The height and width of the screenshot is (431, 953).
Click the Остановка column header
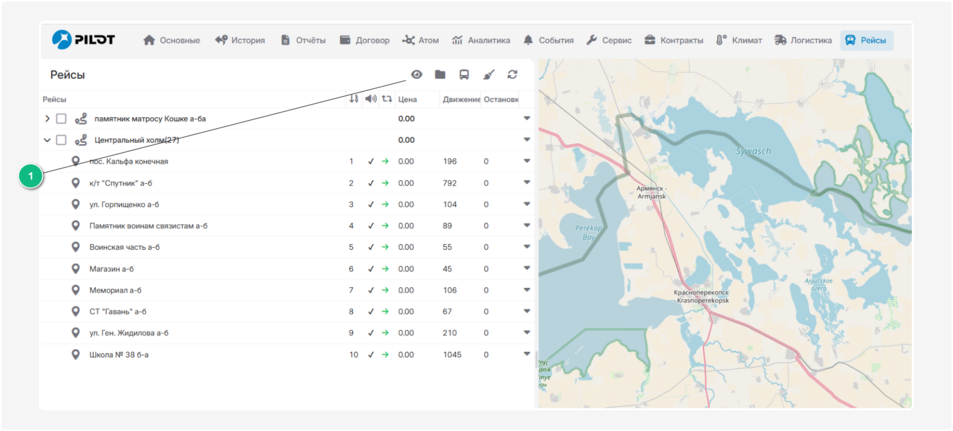pos(501,99)
